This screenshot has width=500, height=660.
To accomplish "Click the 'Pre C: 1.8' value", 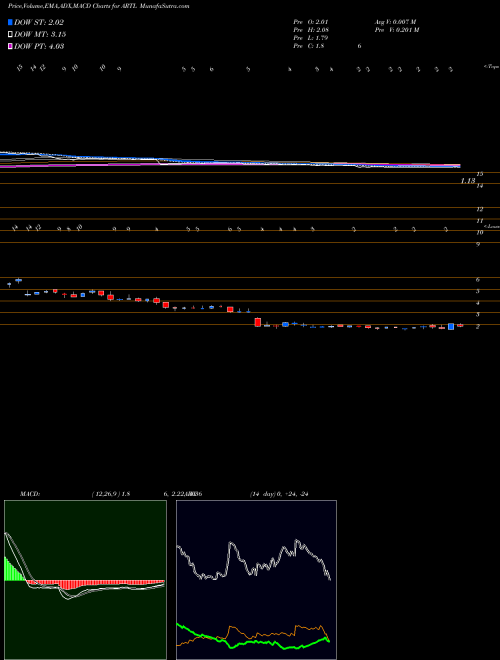I will [309, 46].
